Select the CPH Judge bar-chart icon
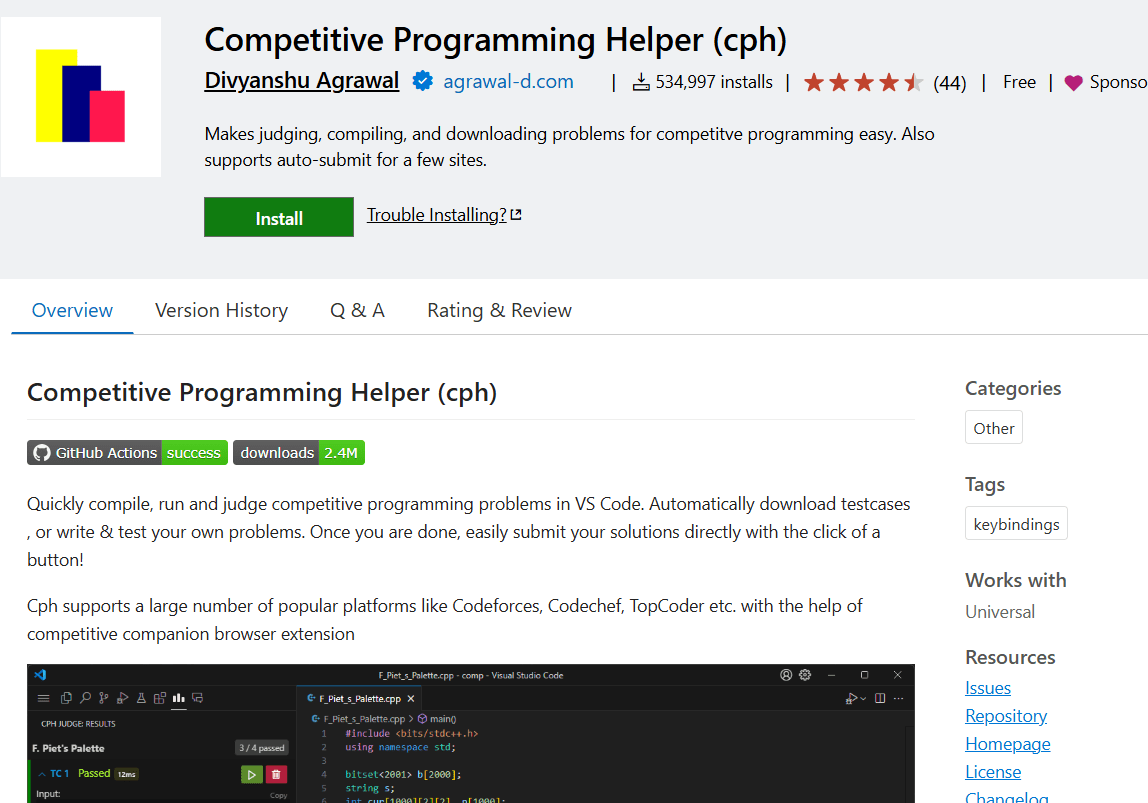Image resolution: width=1148 pixels, height=803 pixels. (179, 698)
